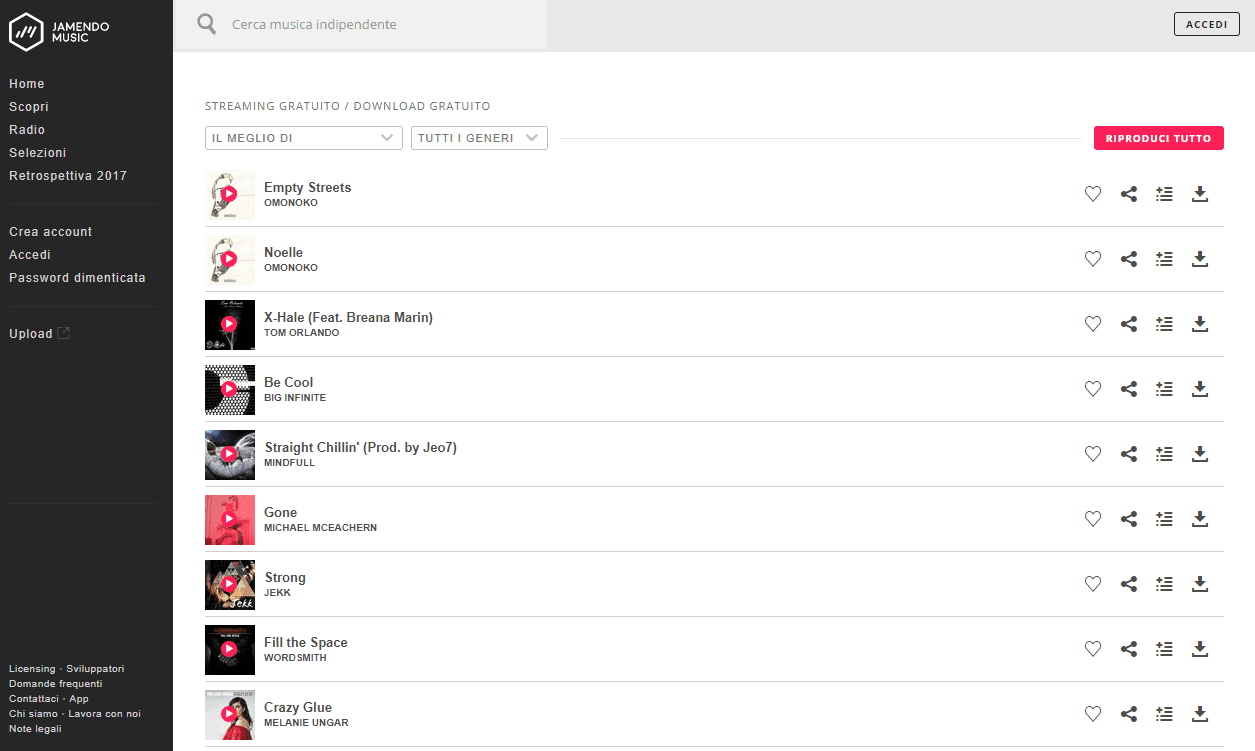Like the Empty Streets track

[1093, 194]
